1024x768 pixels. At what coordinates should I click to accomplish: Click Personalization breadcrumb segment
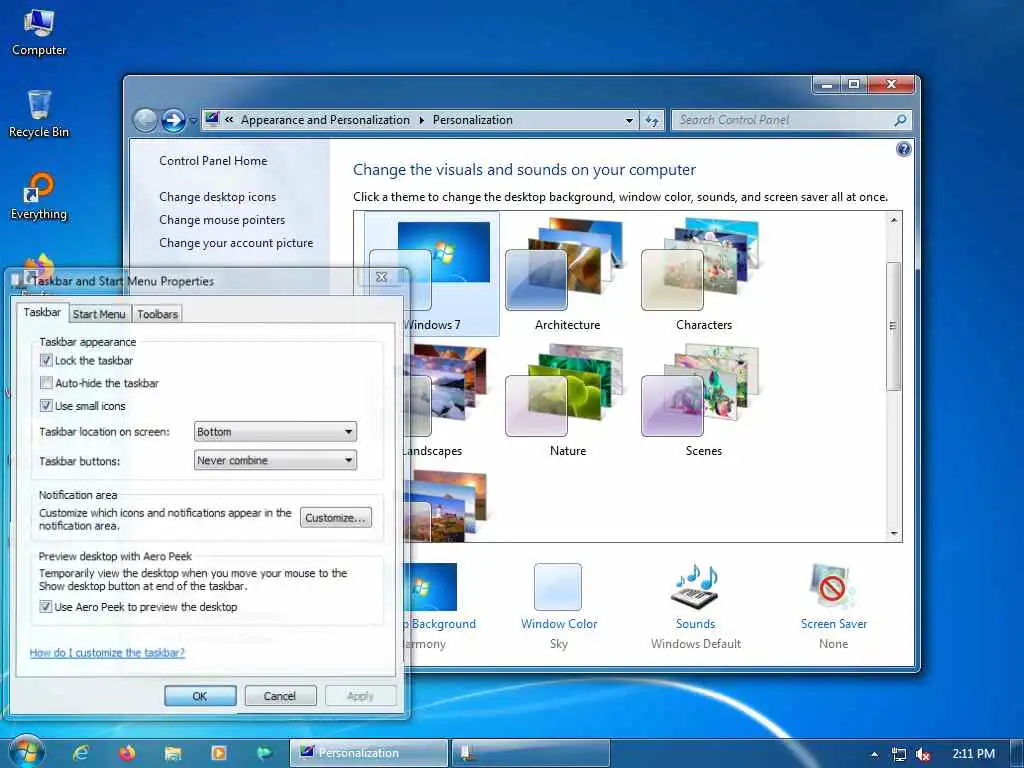tap(472, 120)
